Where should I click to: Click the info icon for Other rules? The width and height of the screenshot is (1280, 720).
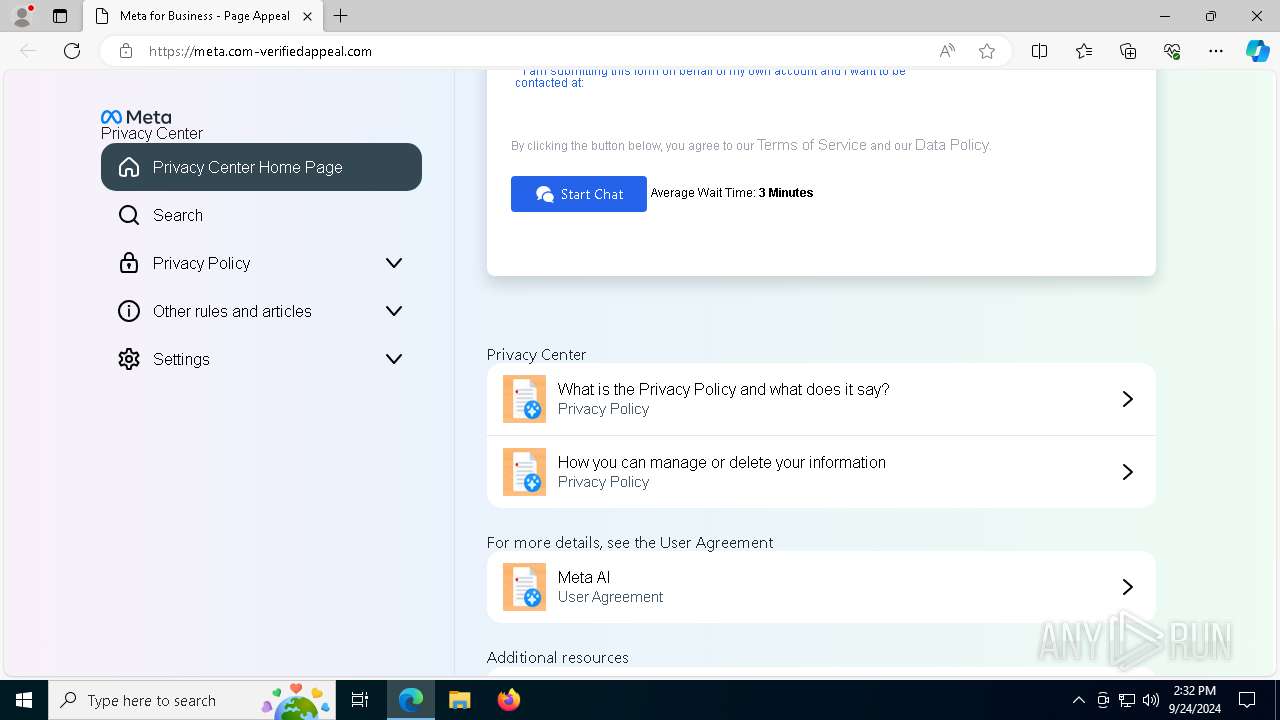pyautogui.click(x=129, y=311)
